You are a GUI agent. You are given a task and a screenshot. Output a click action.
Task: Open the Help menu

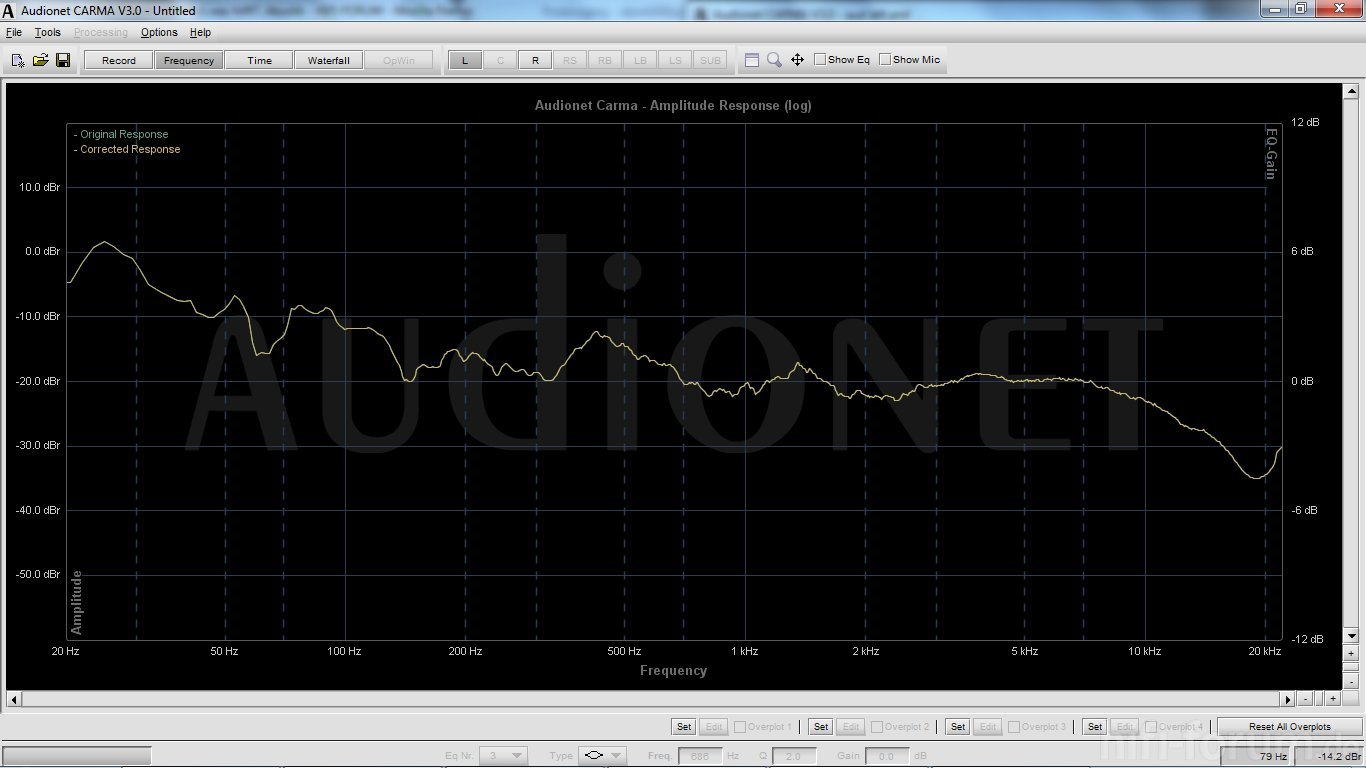pos(201,33)
